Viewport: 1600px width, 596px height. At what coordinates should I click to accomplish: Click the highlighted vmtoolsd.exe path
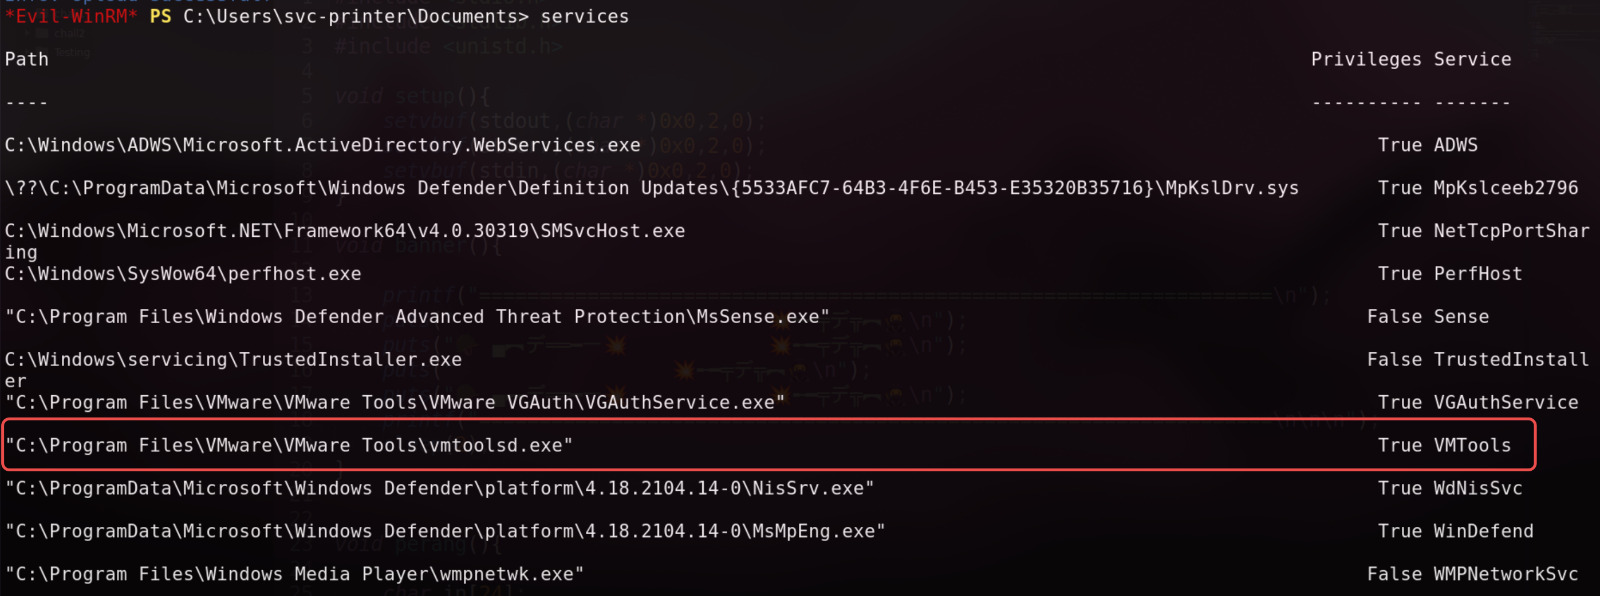pos(289,446)
